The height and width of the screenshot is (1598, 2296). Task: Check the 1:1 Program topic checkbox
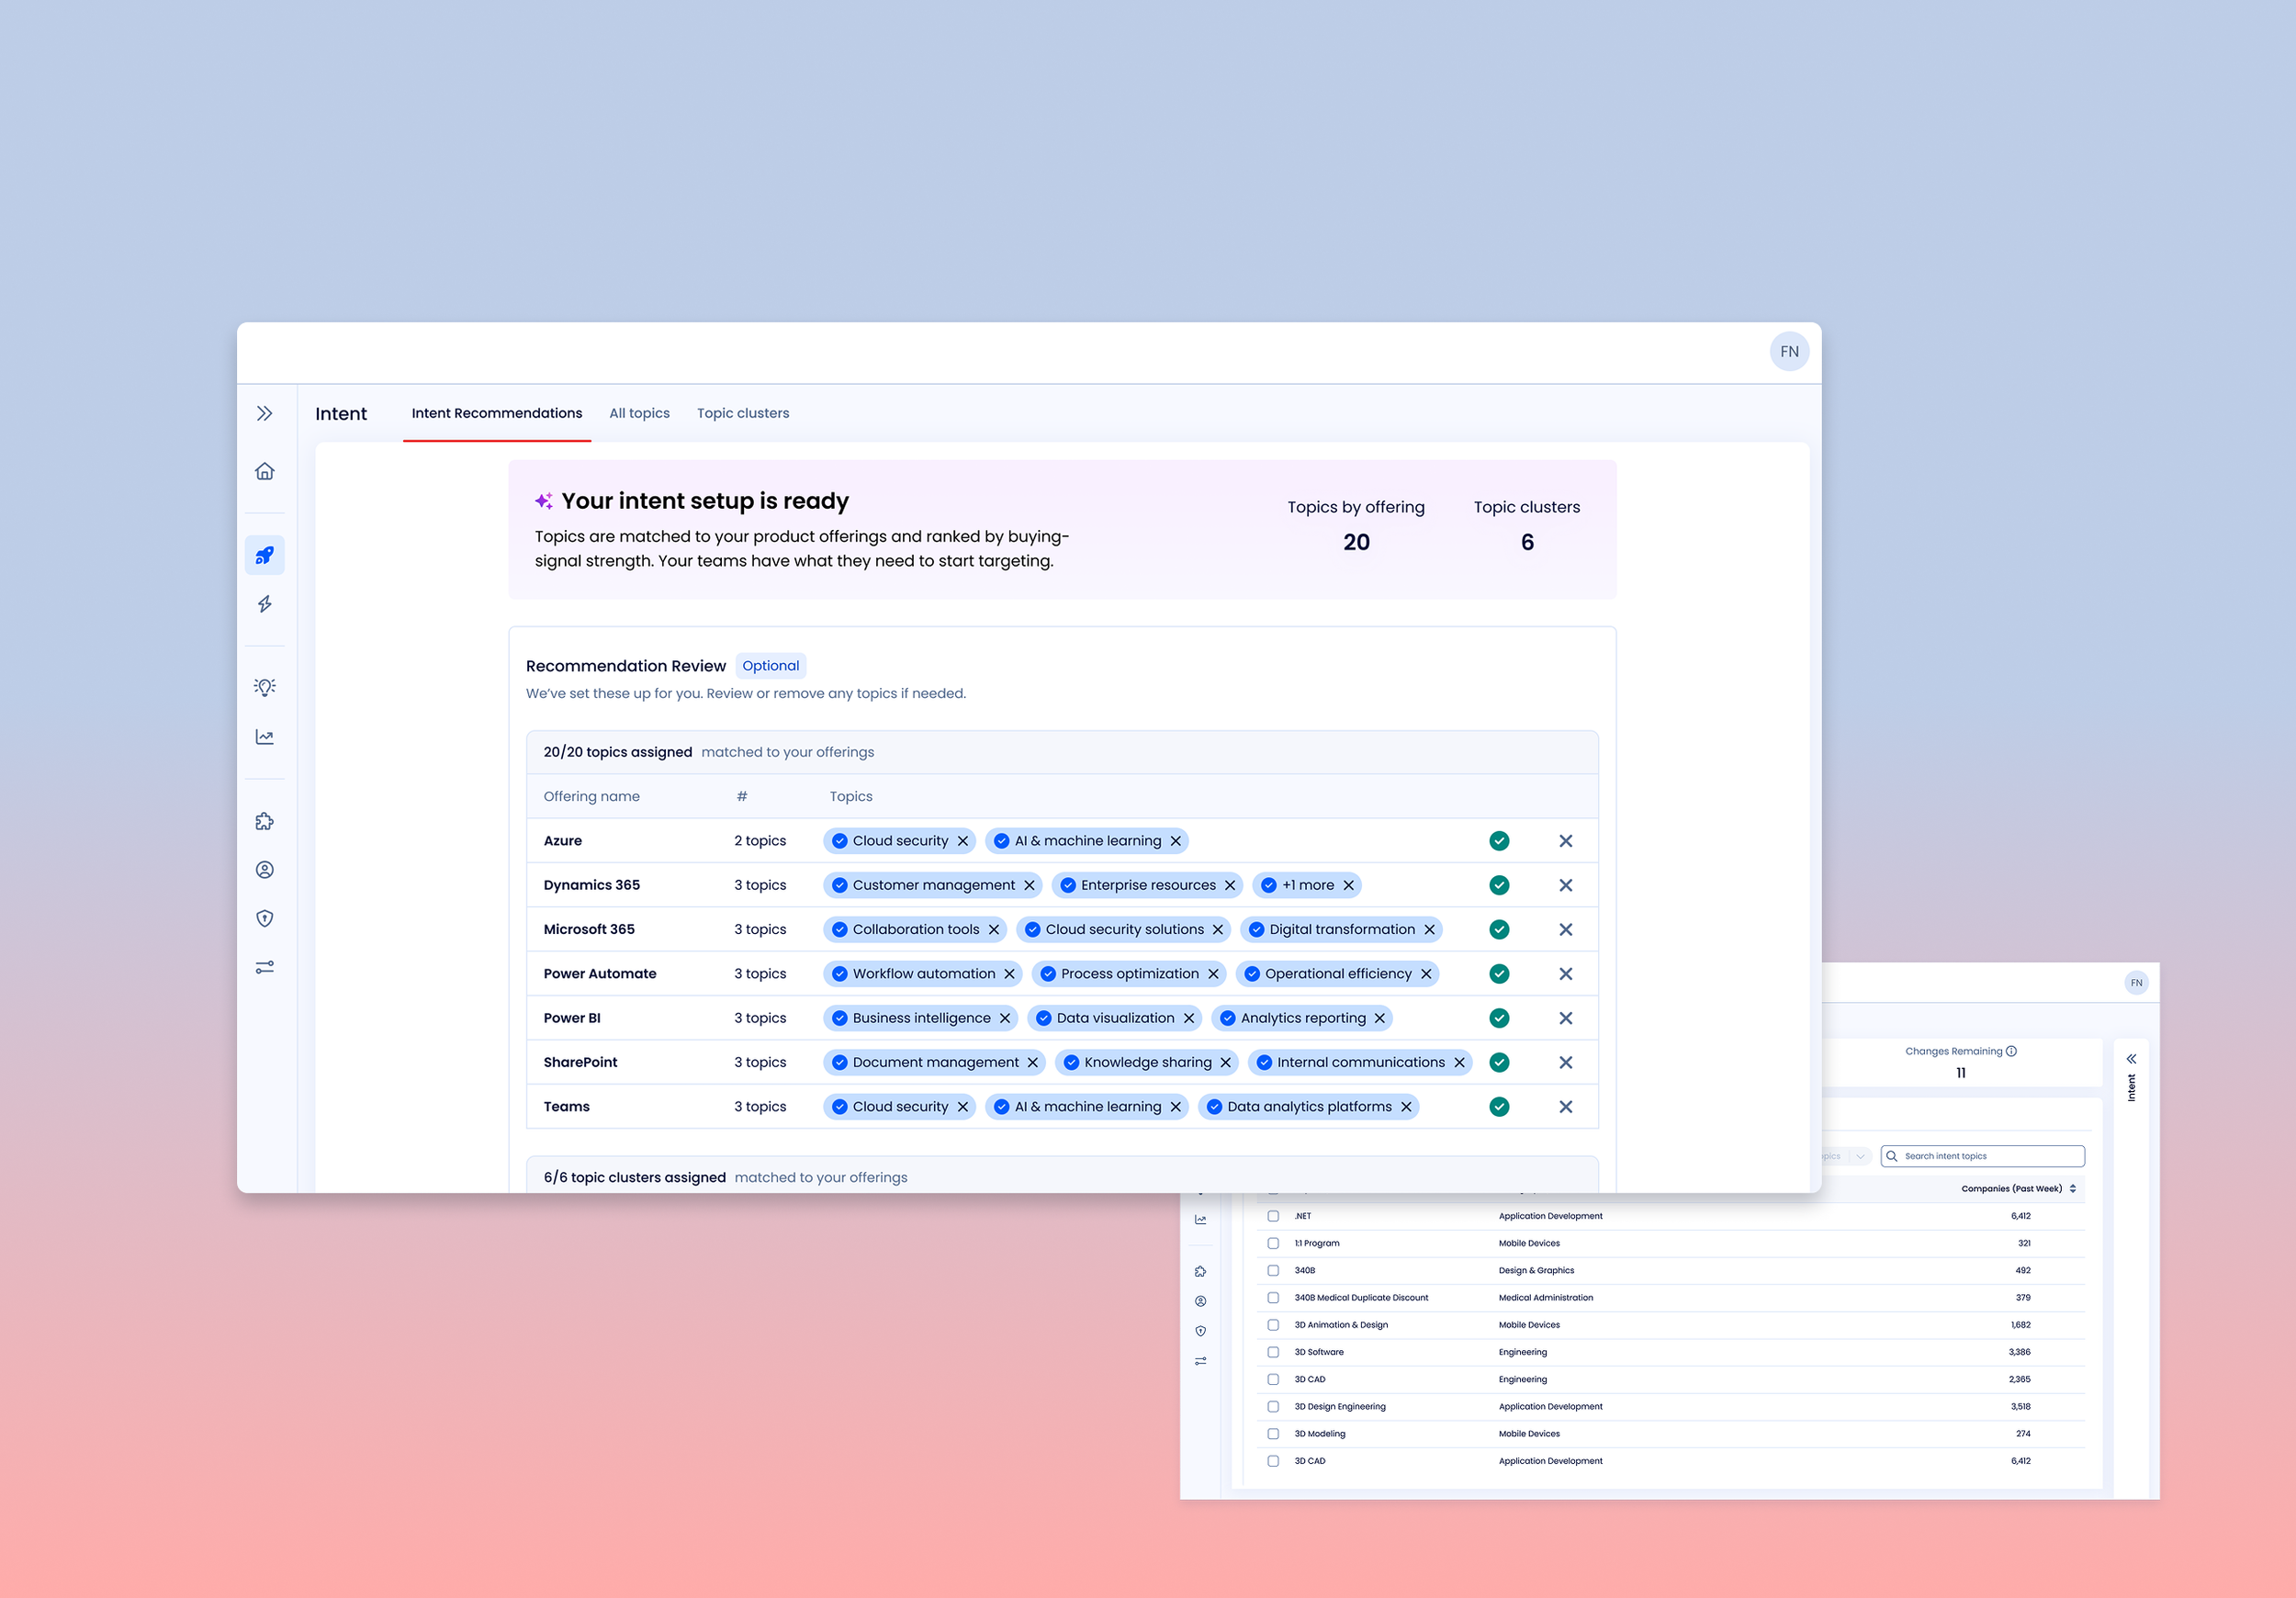pos(1272,1243)
